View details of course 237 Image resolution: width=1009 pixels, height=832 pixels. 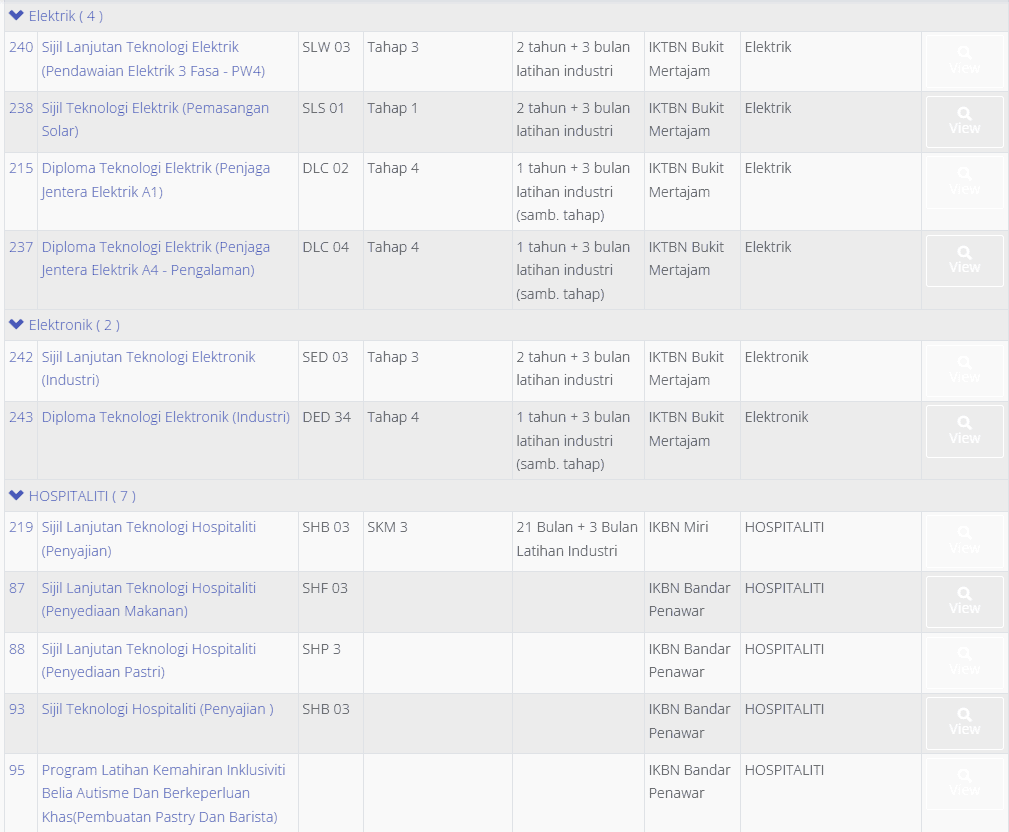(x=964, y=260)
